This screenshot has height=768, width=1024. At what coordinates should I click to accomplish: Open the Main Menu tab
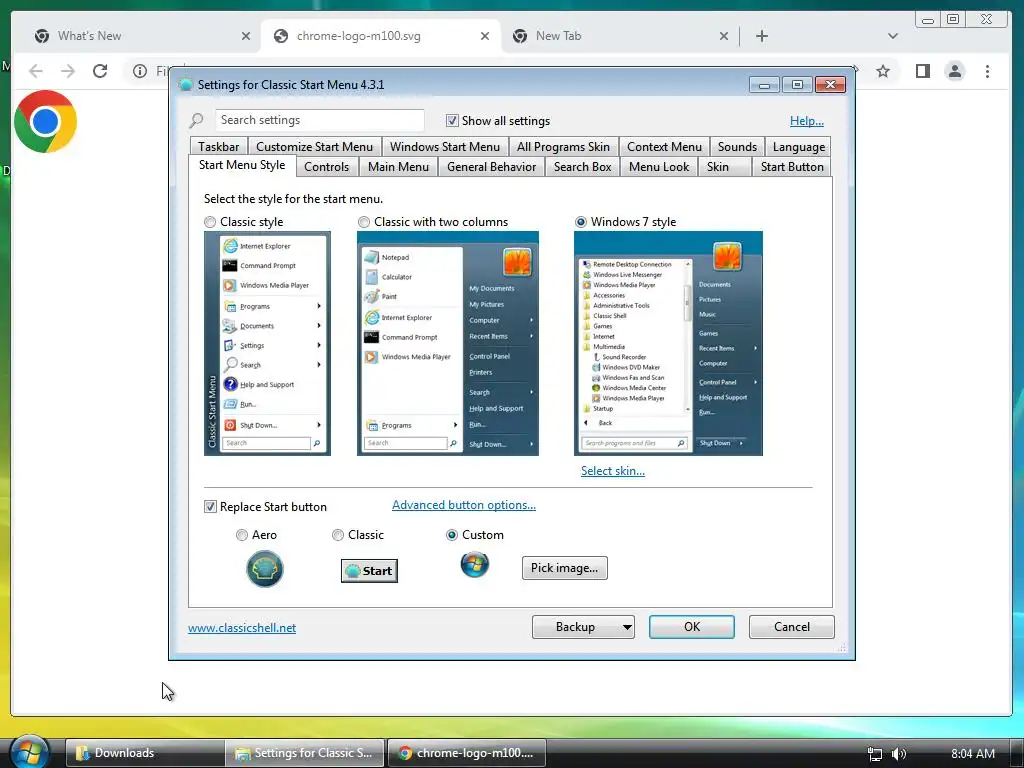(x=398, y=167)
